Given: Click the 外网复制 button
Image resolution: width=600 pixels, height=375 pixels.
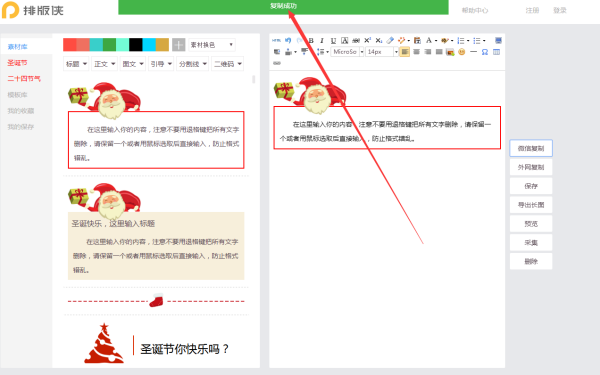Looking at the screenshot, I should click(531, 167).
